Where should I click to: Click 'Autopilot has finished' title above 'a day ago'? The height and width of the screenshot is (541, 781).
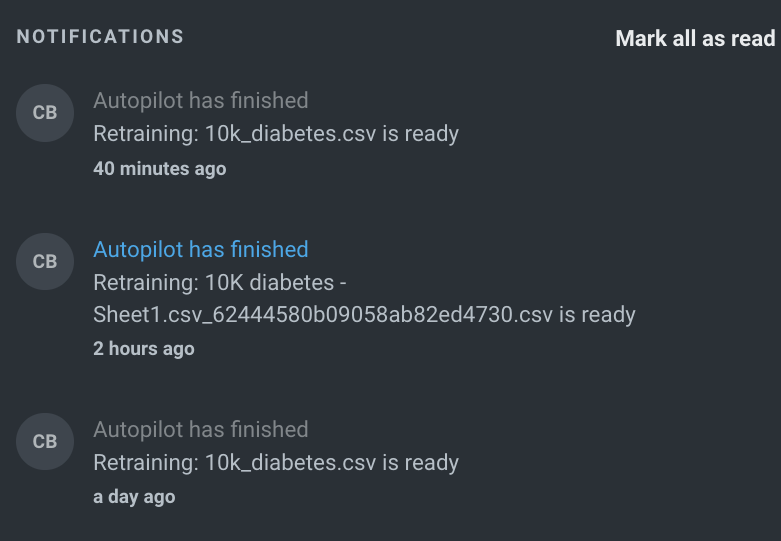pos(200,429)
